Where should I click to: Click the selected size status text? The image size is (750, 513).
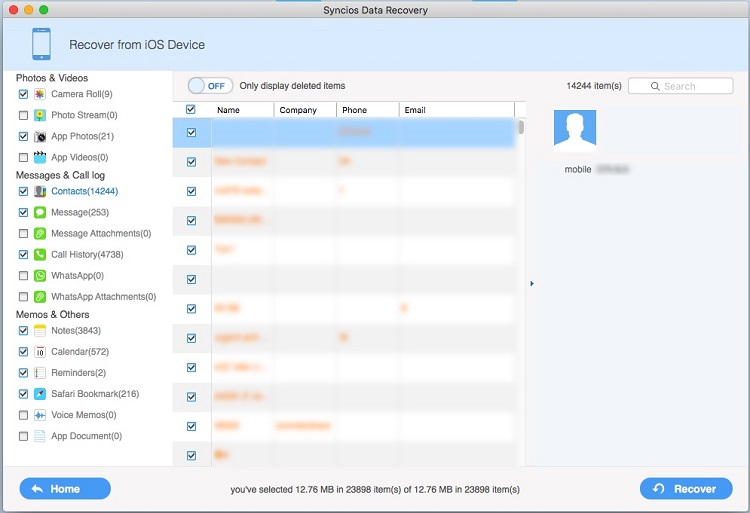(x=375, y=490)
